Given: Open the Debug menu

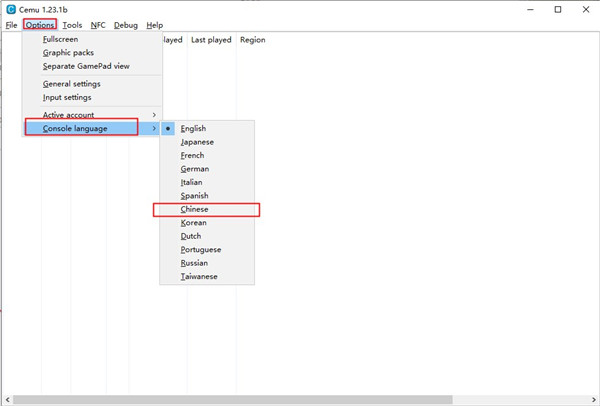Looking at the screenshot, I should 126,25.
